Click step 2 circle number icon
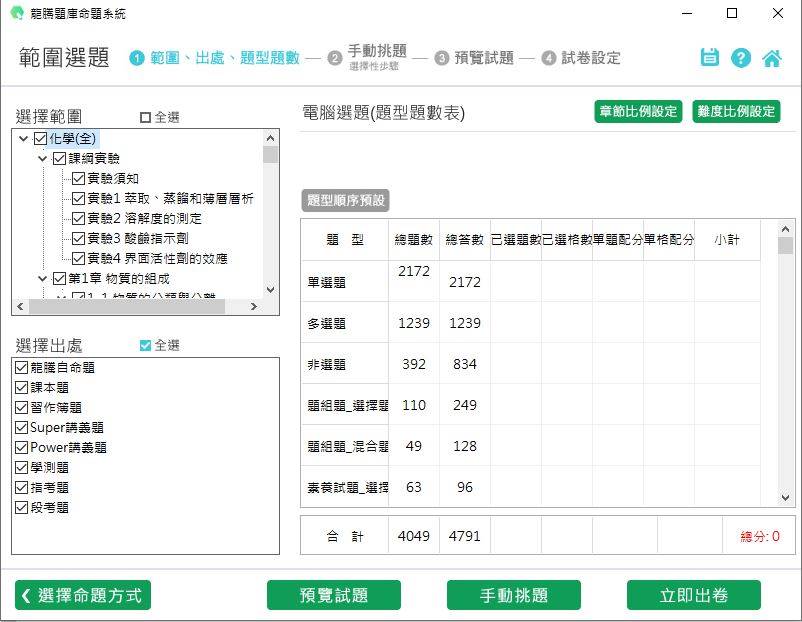Screen dimensions: 802x622 (x=335, y=58)
